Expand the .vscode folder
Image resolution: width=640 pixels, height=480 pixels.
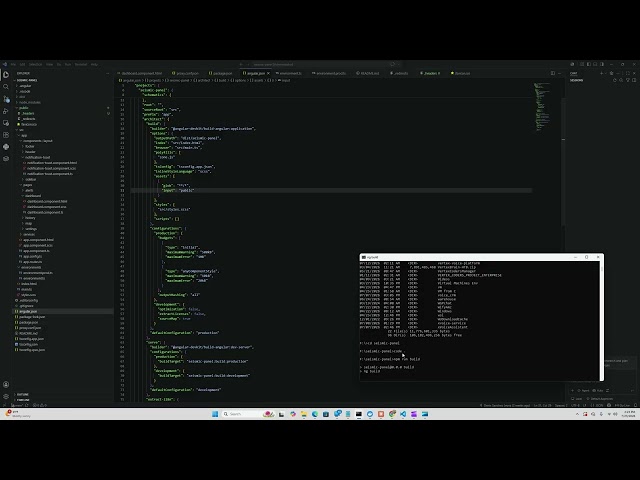[x=24, y=91]
